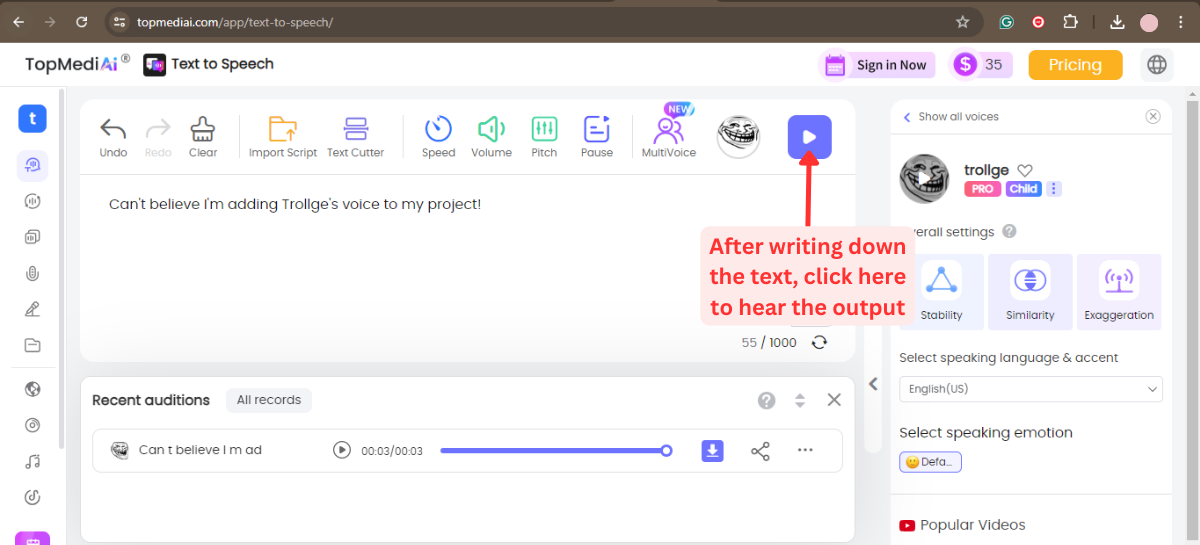Share the recent audition recording
This screenshot has height=545, width=1200.
[760, 451]
